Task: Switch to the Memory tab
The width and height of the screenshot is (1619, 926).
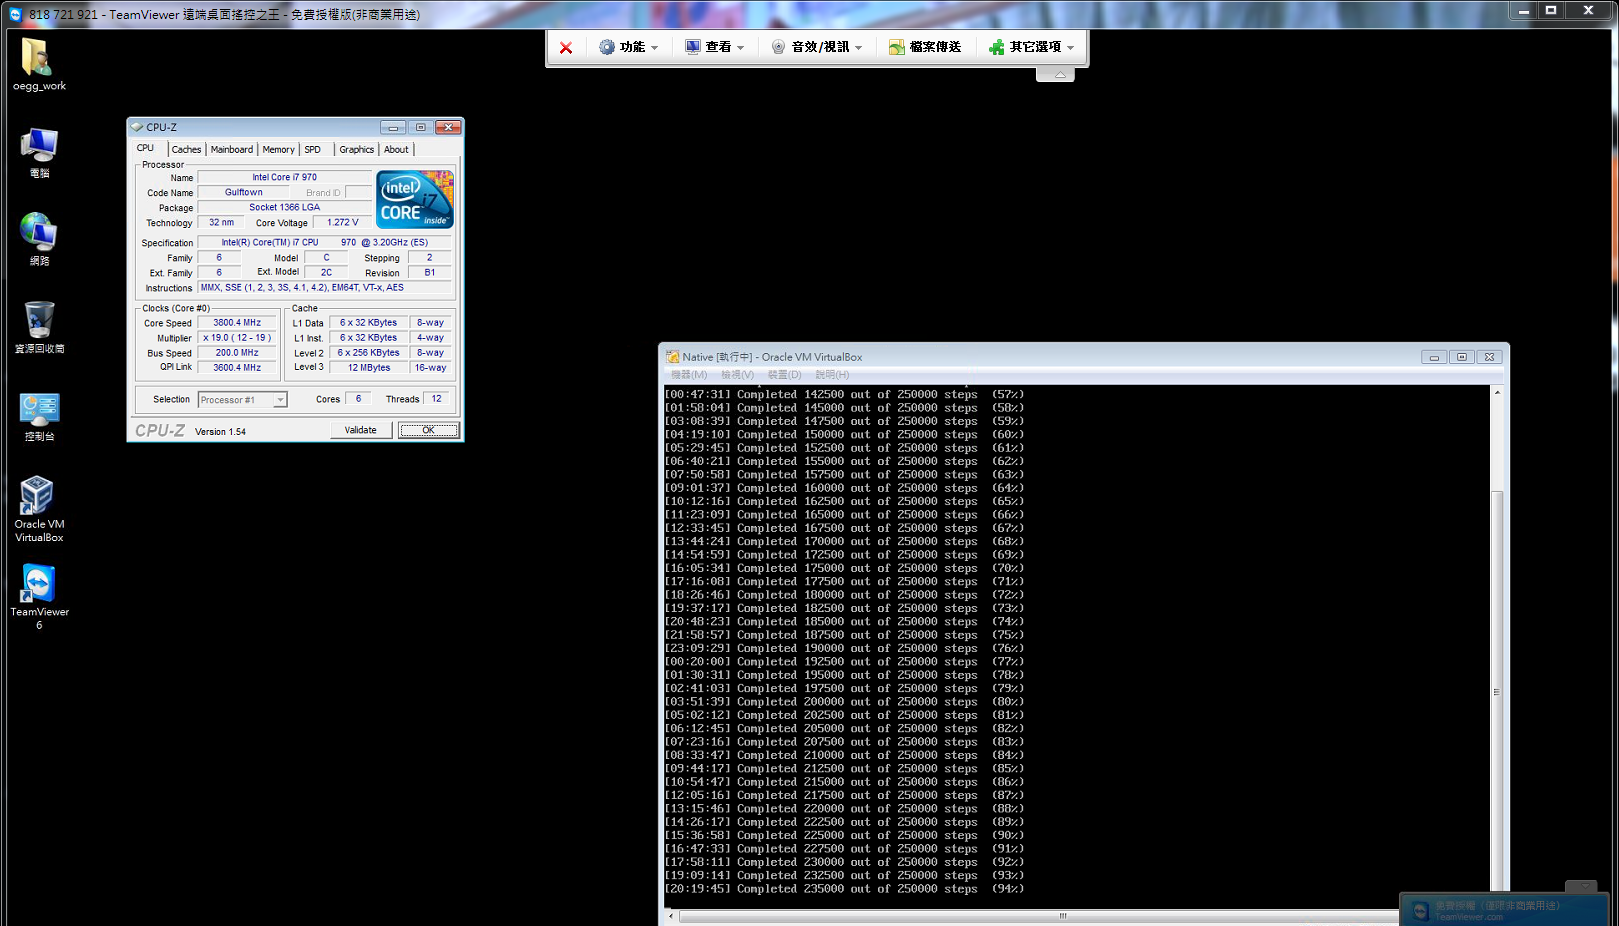Action: [x=279, y=150]
